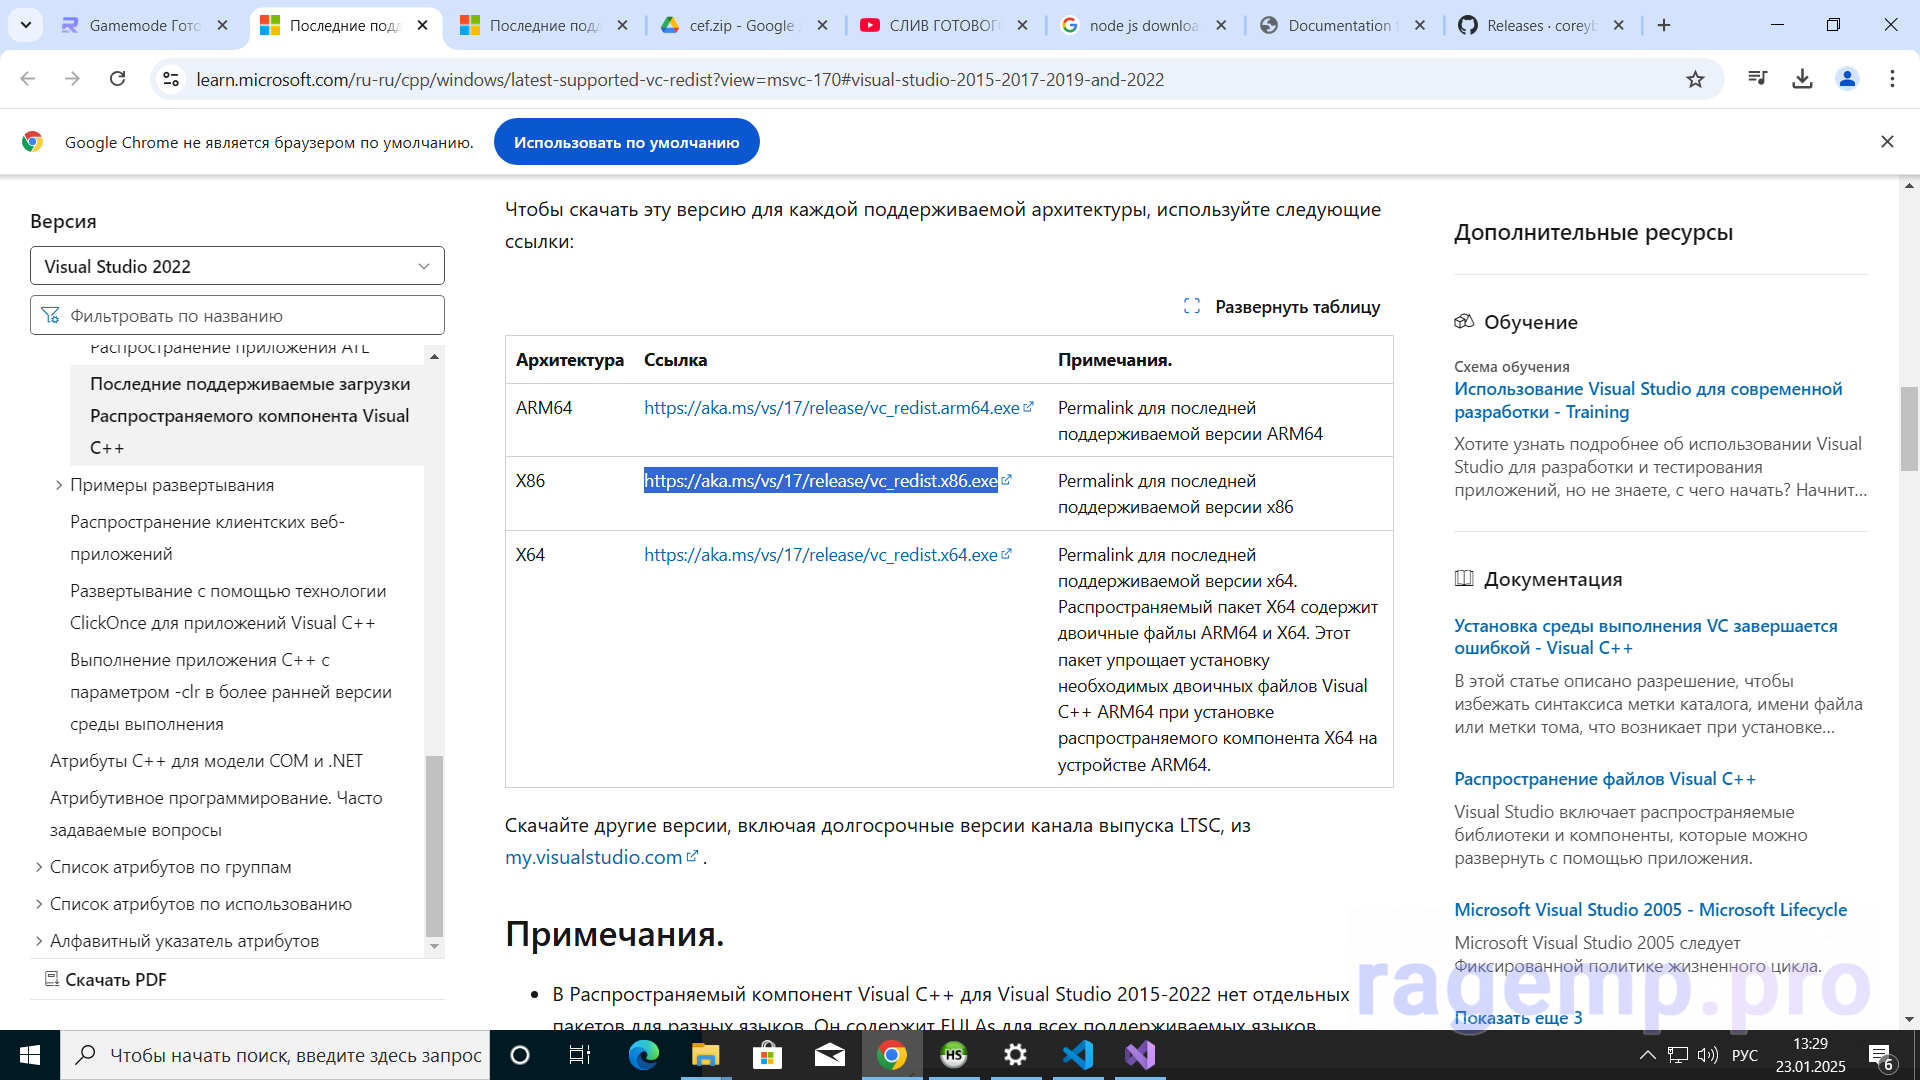Viewport: 1920px width, 1080px height.
Task: Click Показать еще 3 link
Action: point(1518,1018)
